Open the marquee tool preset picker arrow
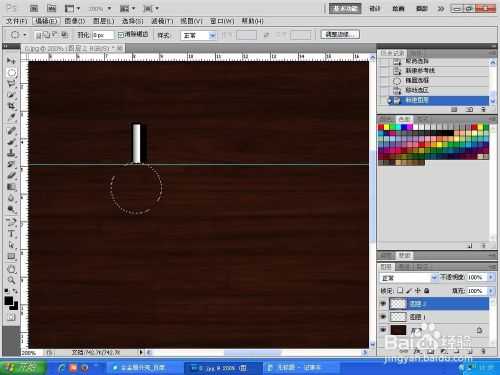Viewport: 500px width, 375px height. [x=25, y=35]
